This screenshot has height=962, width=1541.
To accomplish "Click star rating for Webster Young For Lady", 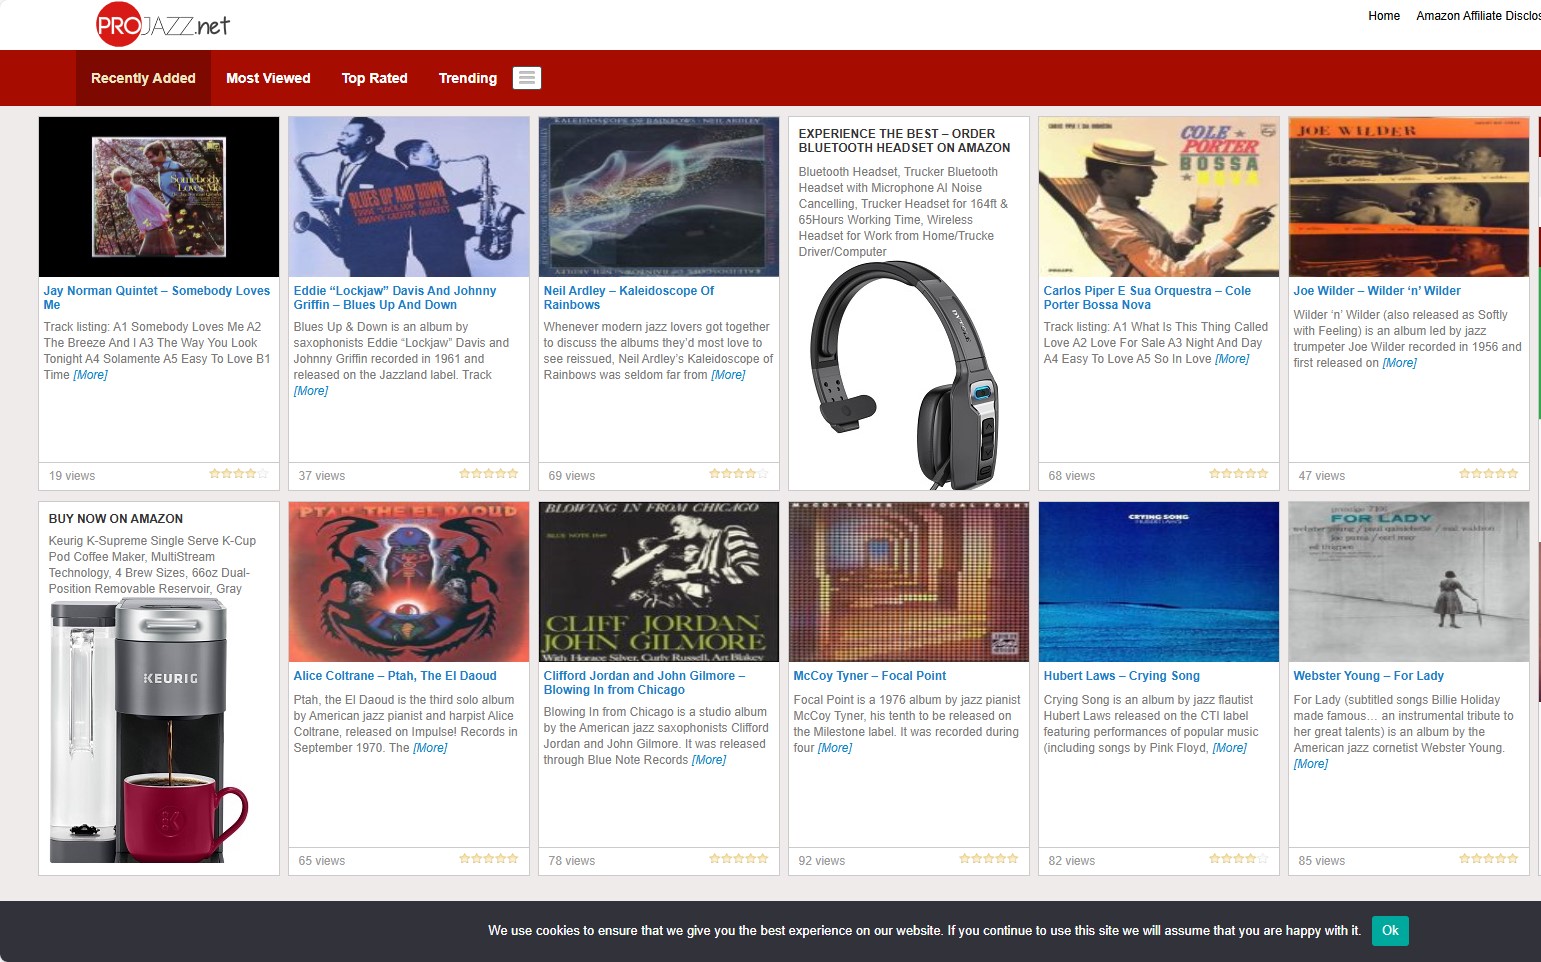I will click(1489, 859).
